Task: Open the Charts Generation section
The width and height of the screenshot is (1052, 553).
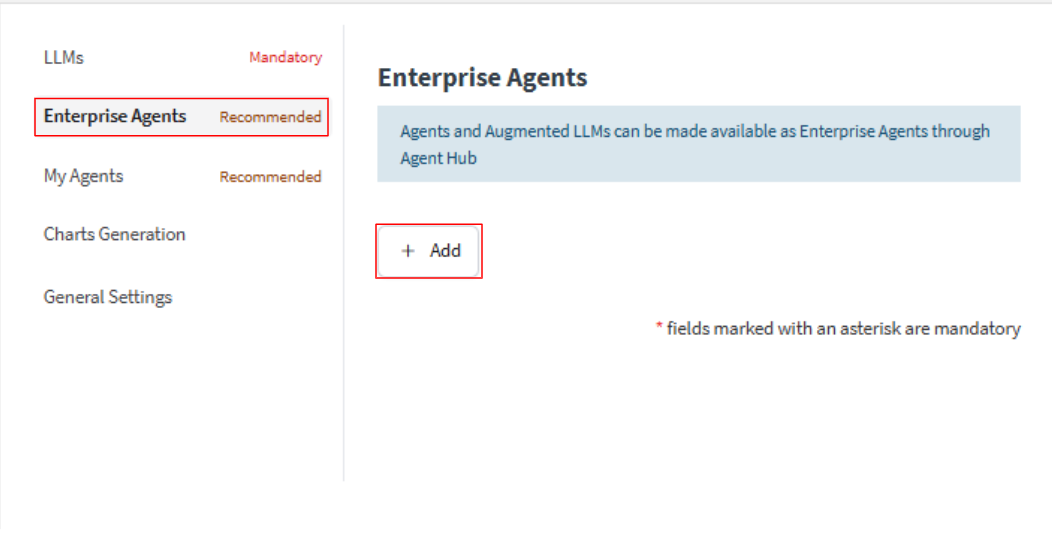Action: tap(115, 234)
